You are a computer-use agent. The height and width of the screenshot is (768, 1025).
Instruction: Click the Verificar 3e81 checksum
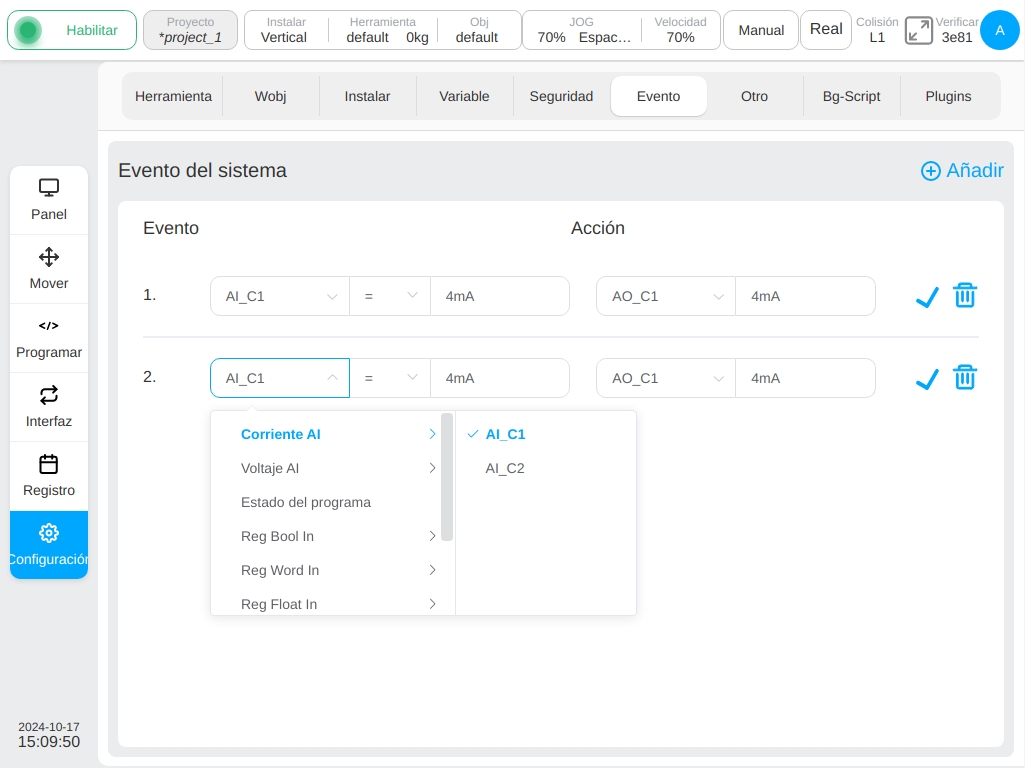tap(956, 30)
